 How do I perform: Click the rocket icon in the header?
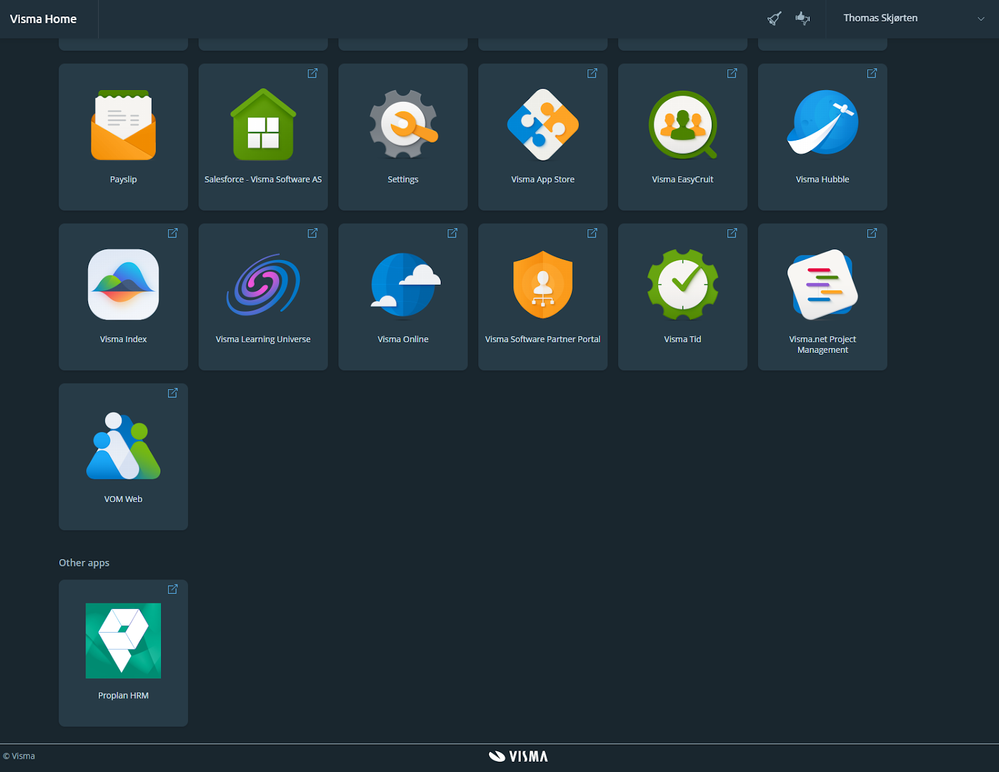click(774, 18)
